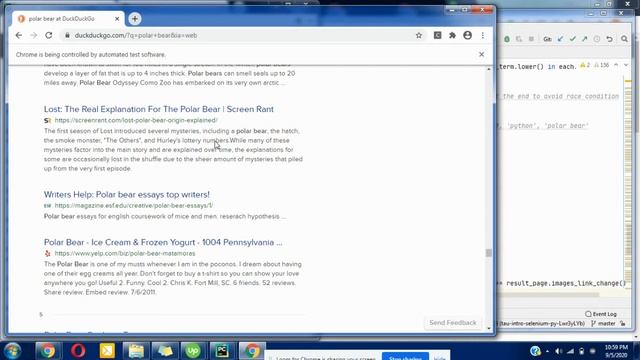Close the polar bear DuckDuckGo tab
Image resolution: width=640 pixels, height=360 pixels.
tap(117, 19)
